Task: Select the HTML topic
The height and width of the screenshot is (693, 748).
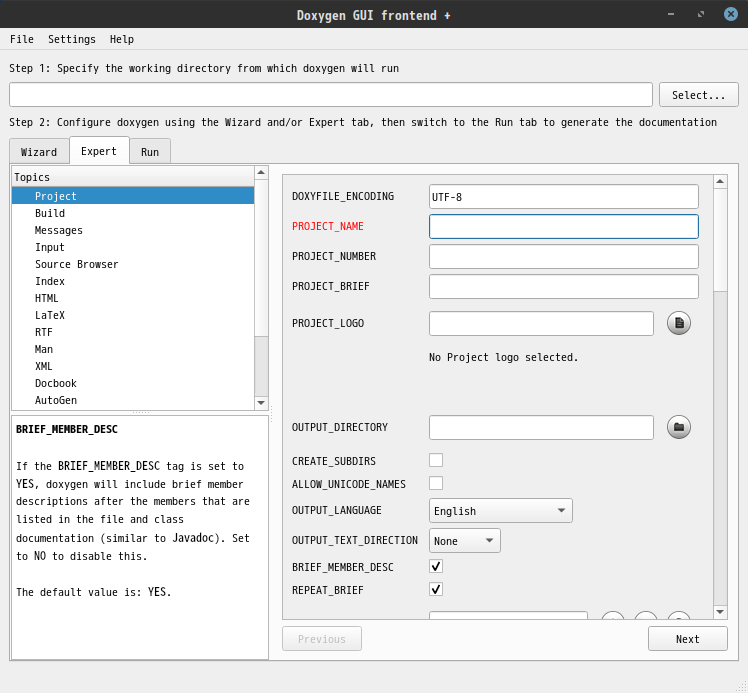Action: click(x=133, y=298)
